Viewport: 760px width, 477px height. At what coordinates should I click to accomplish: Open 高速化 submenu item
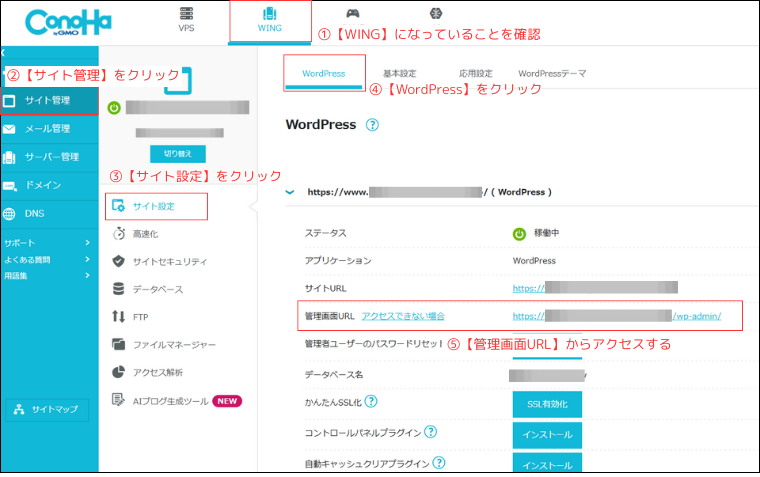click(x=145, y=234)
